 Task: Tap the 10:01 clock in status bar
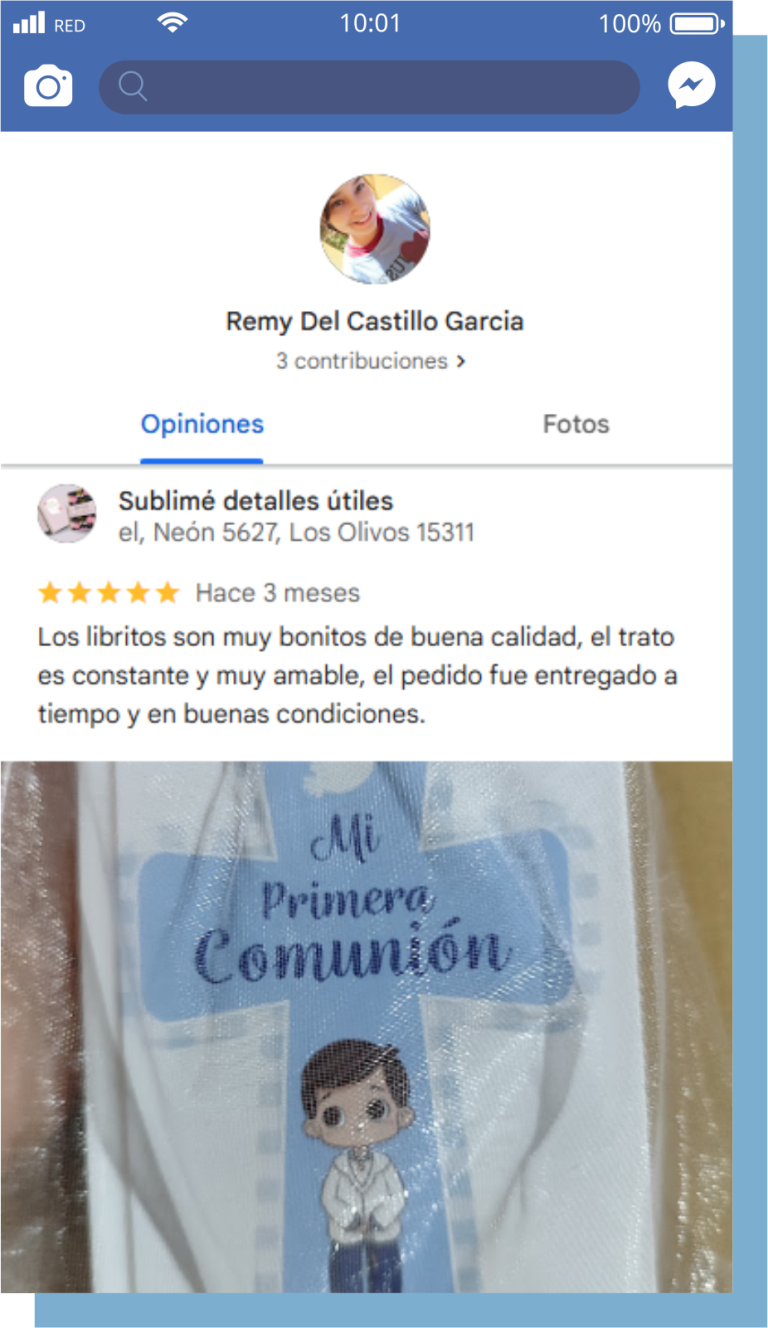point(370,23)
